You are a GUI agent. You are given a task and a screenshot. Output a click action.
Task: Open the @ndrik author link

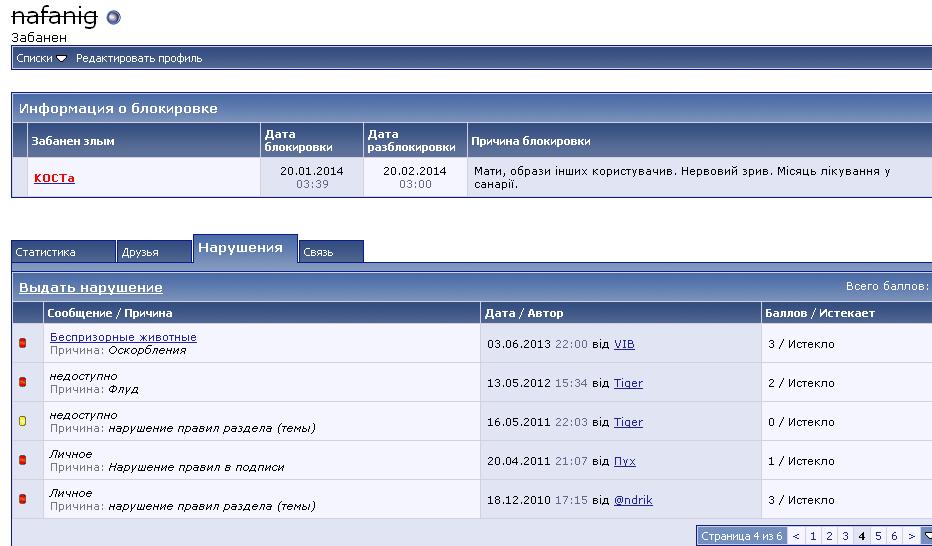tap(633, 500)
